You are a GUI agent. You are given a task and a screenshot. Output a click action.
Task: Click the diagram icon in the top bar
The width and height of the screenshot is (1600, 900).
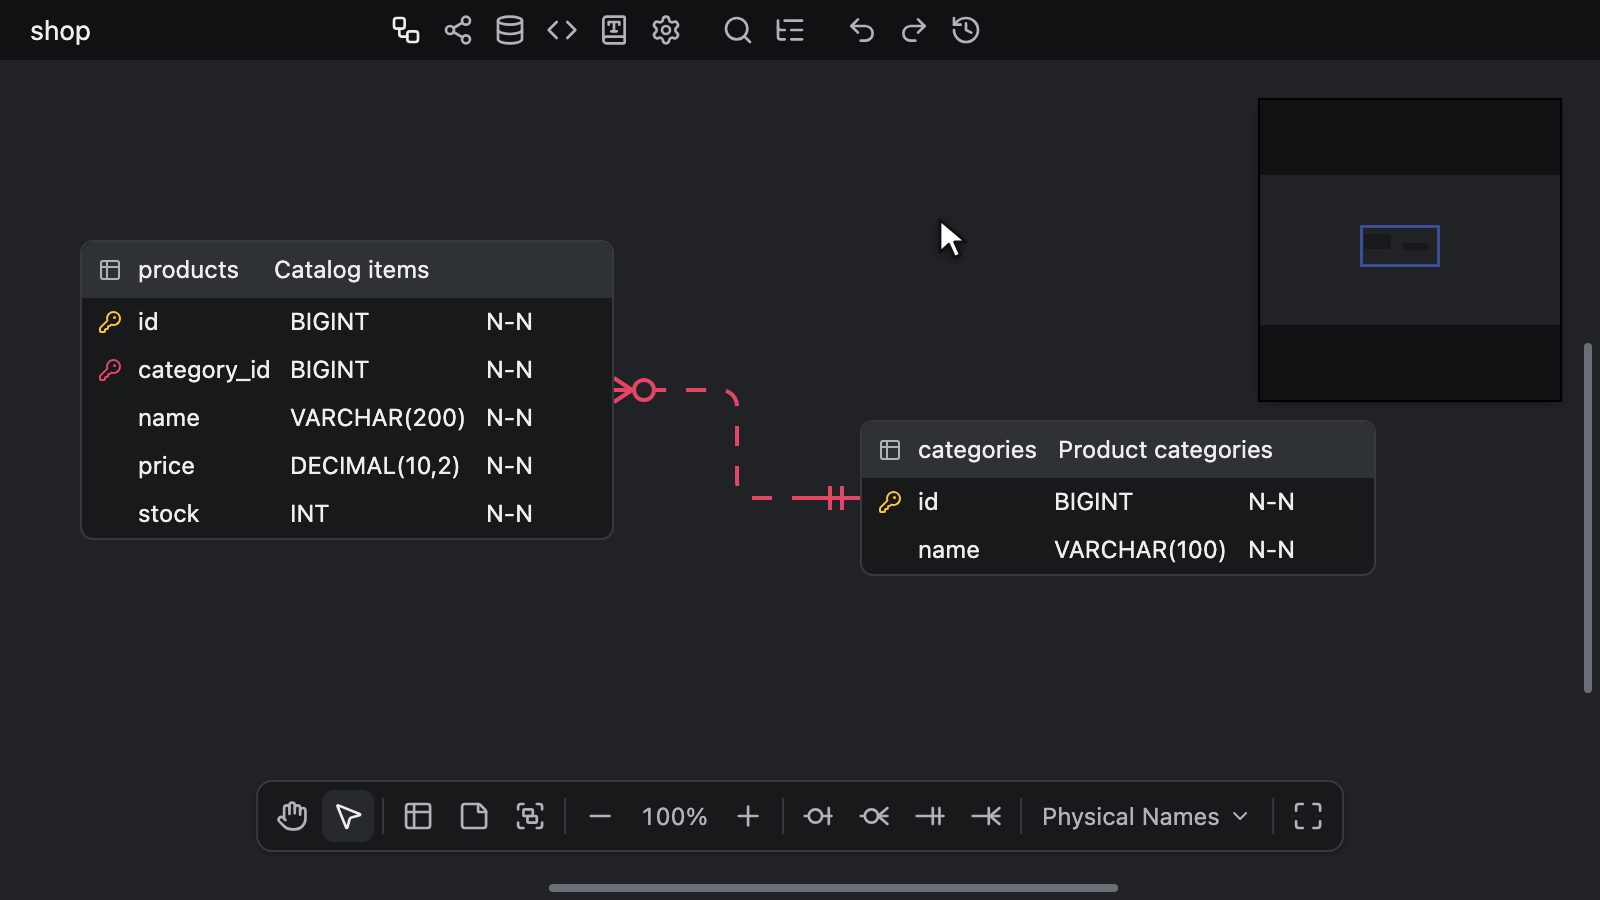[405, 30]
